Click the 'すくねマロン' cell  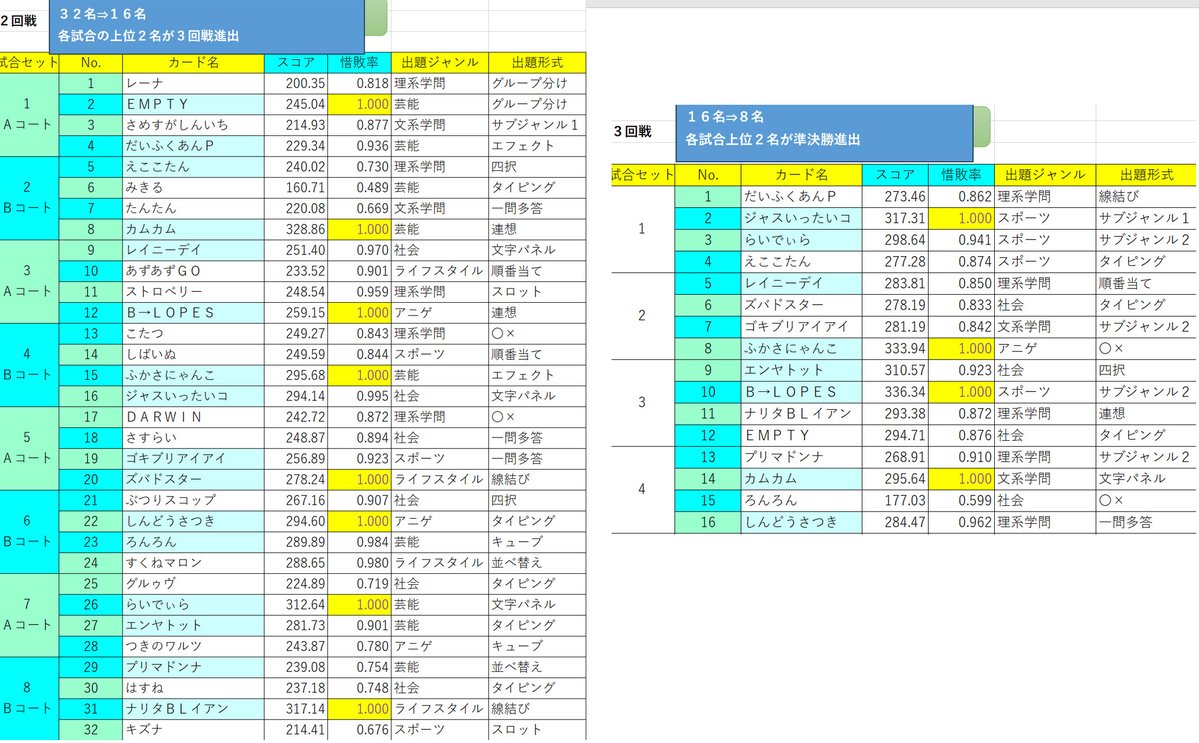point(193,563)
